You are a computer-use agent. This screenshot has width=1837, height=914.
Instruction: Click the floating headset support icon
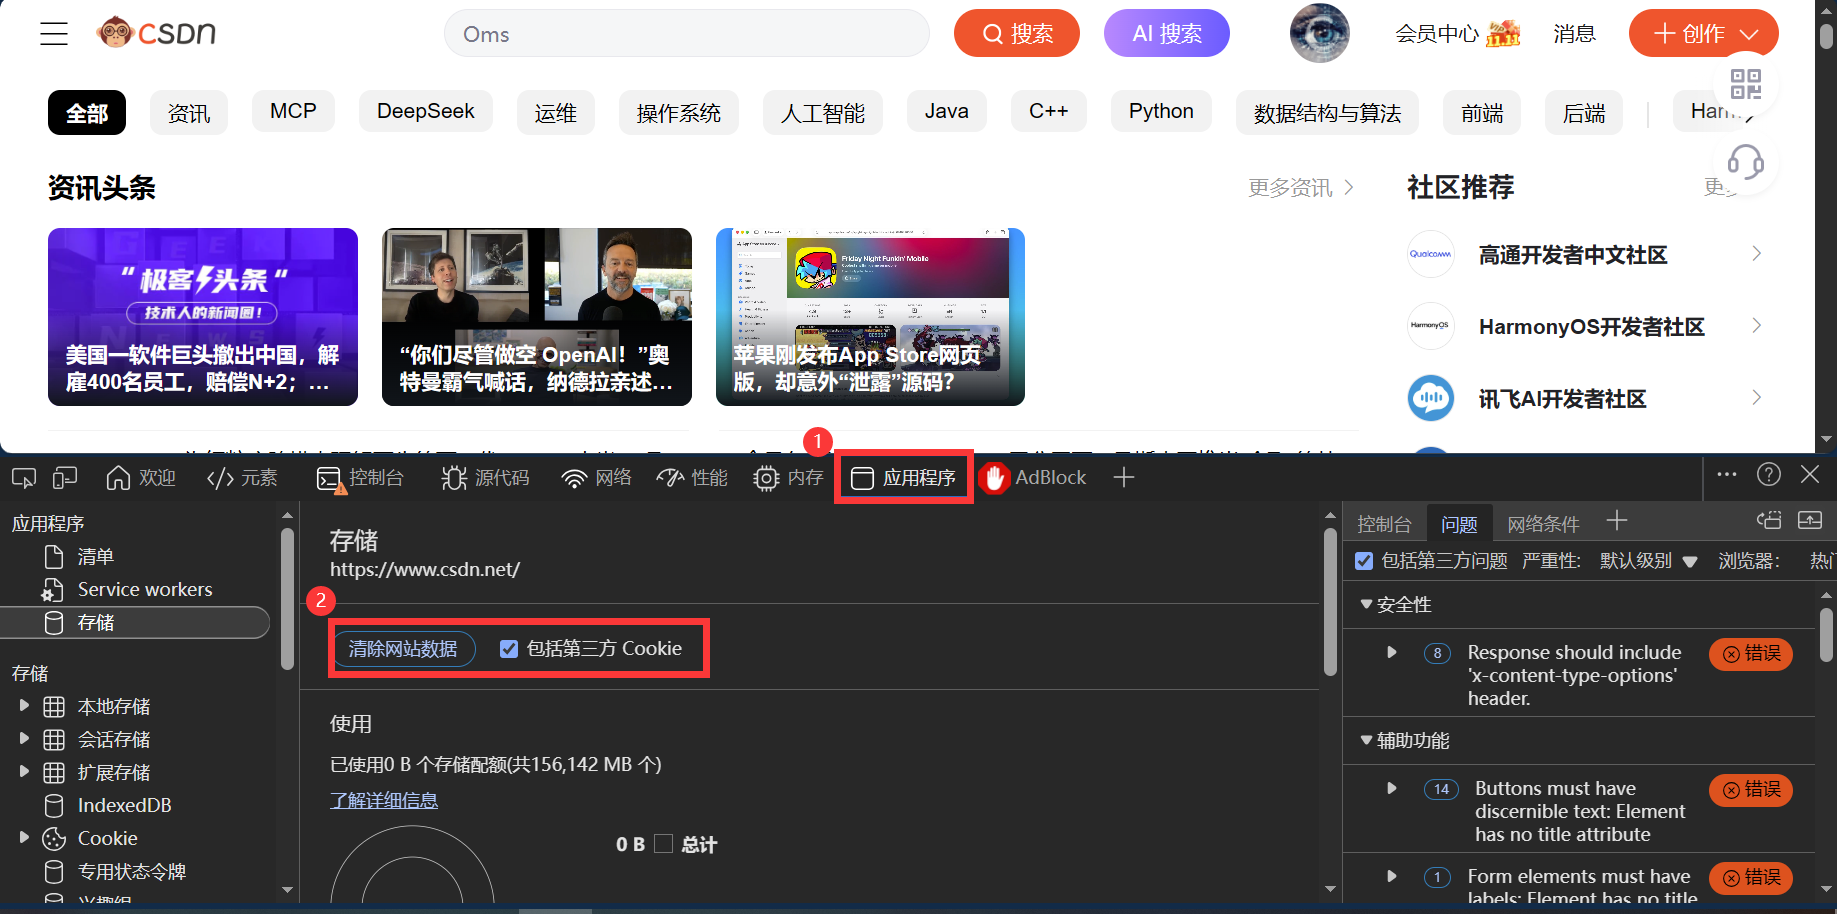tap(1747, 163)
